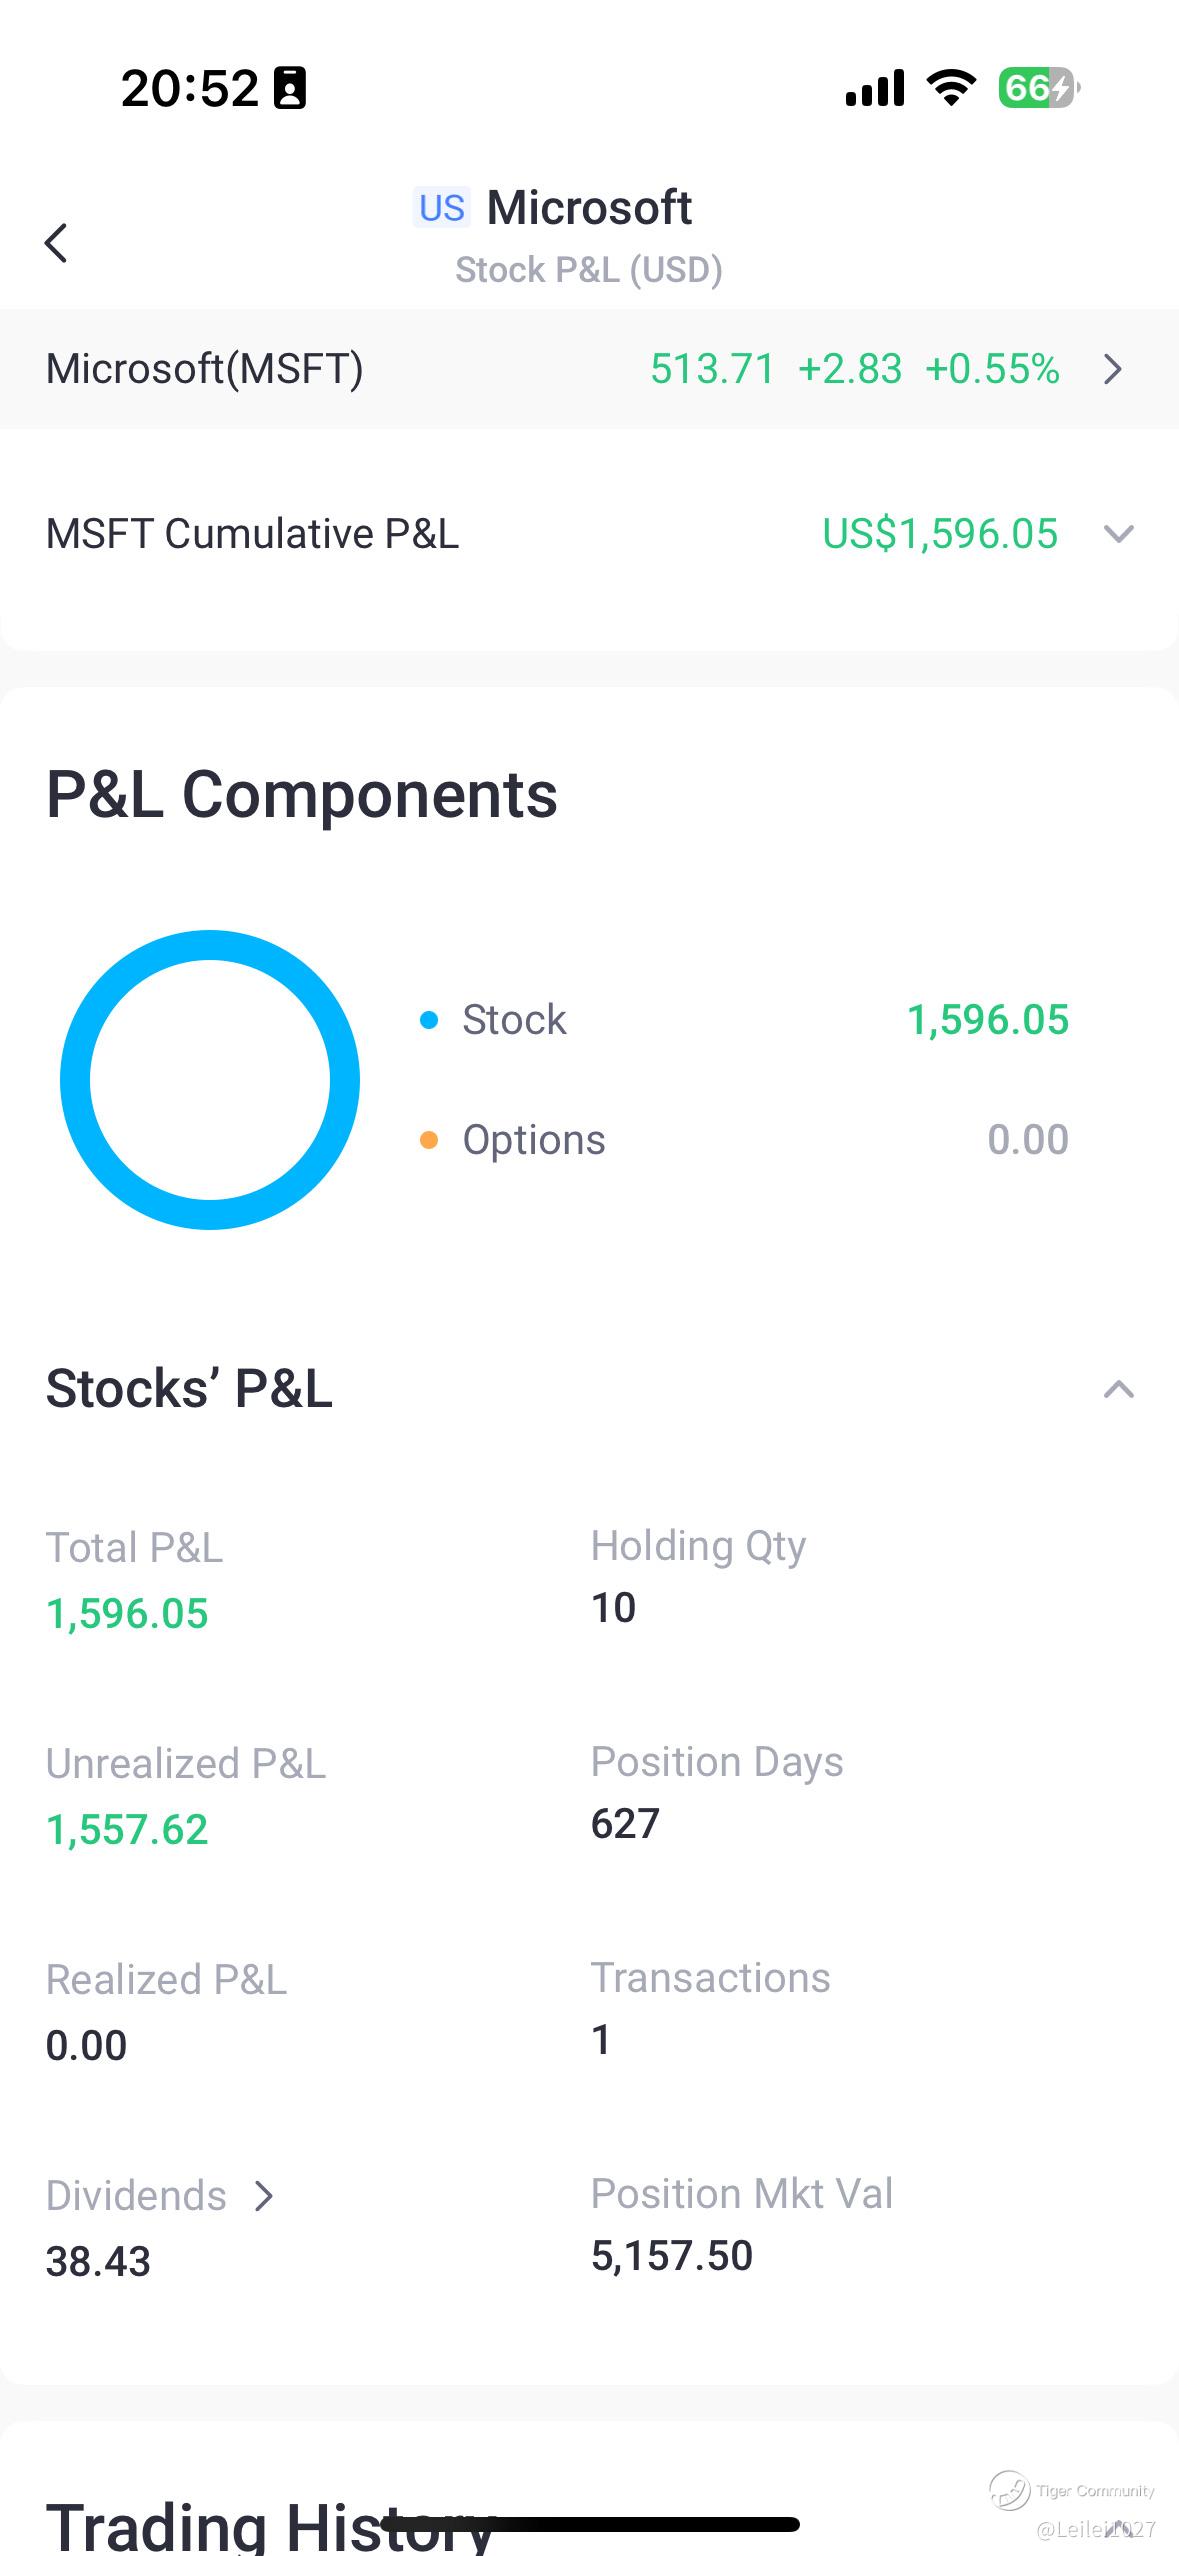Open the Dividends link
The width and height of the screenshot is (1179, 2556).
pyautogui.click(x=137, y=2196)
